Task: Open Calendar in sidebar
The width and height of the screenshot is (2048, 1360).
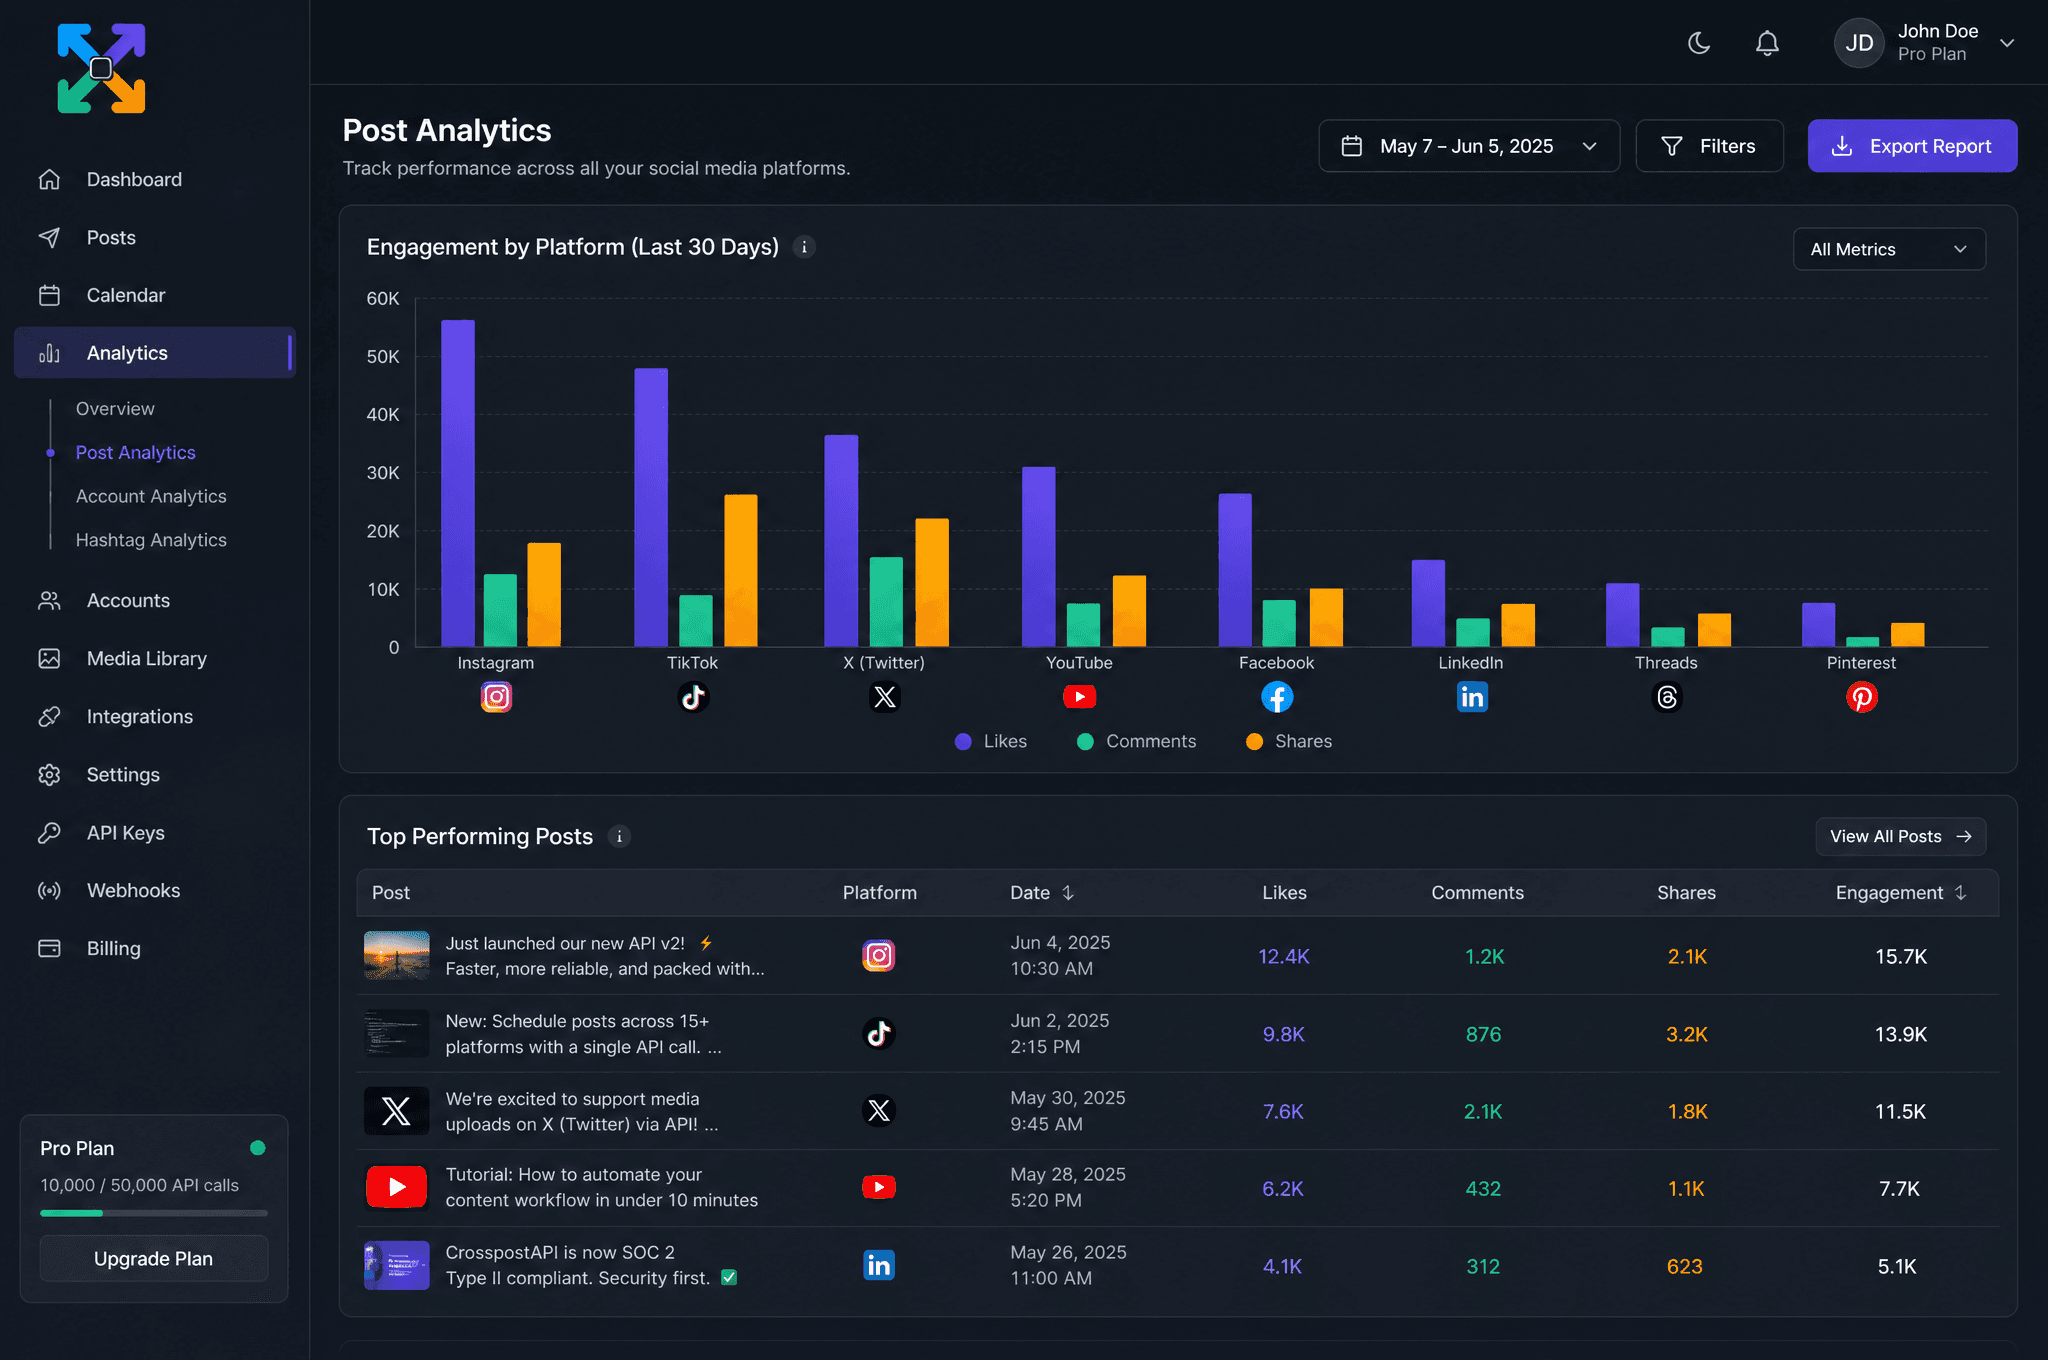Action: pyautogui.click(x=155, y=295)
